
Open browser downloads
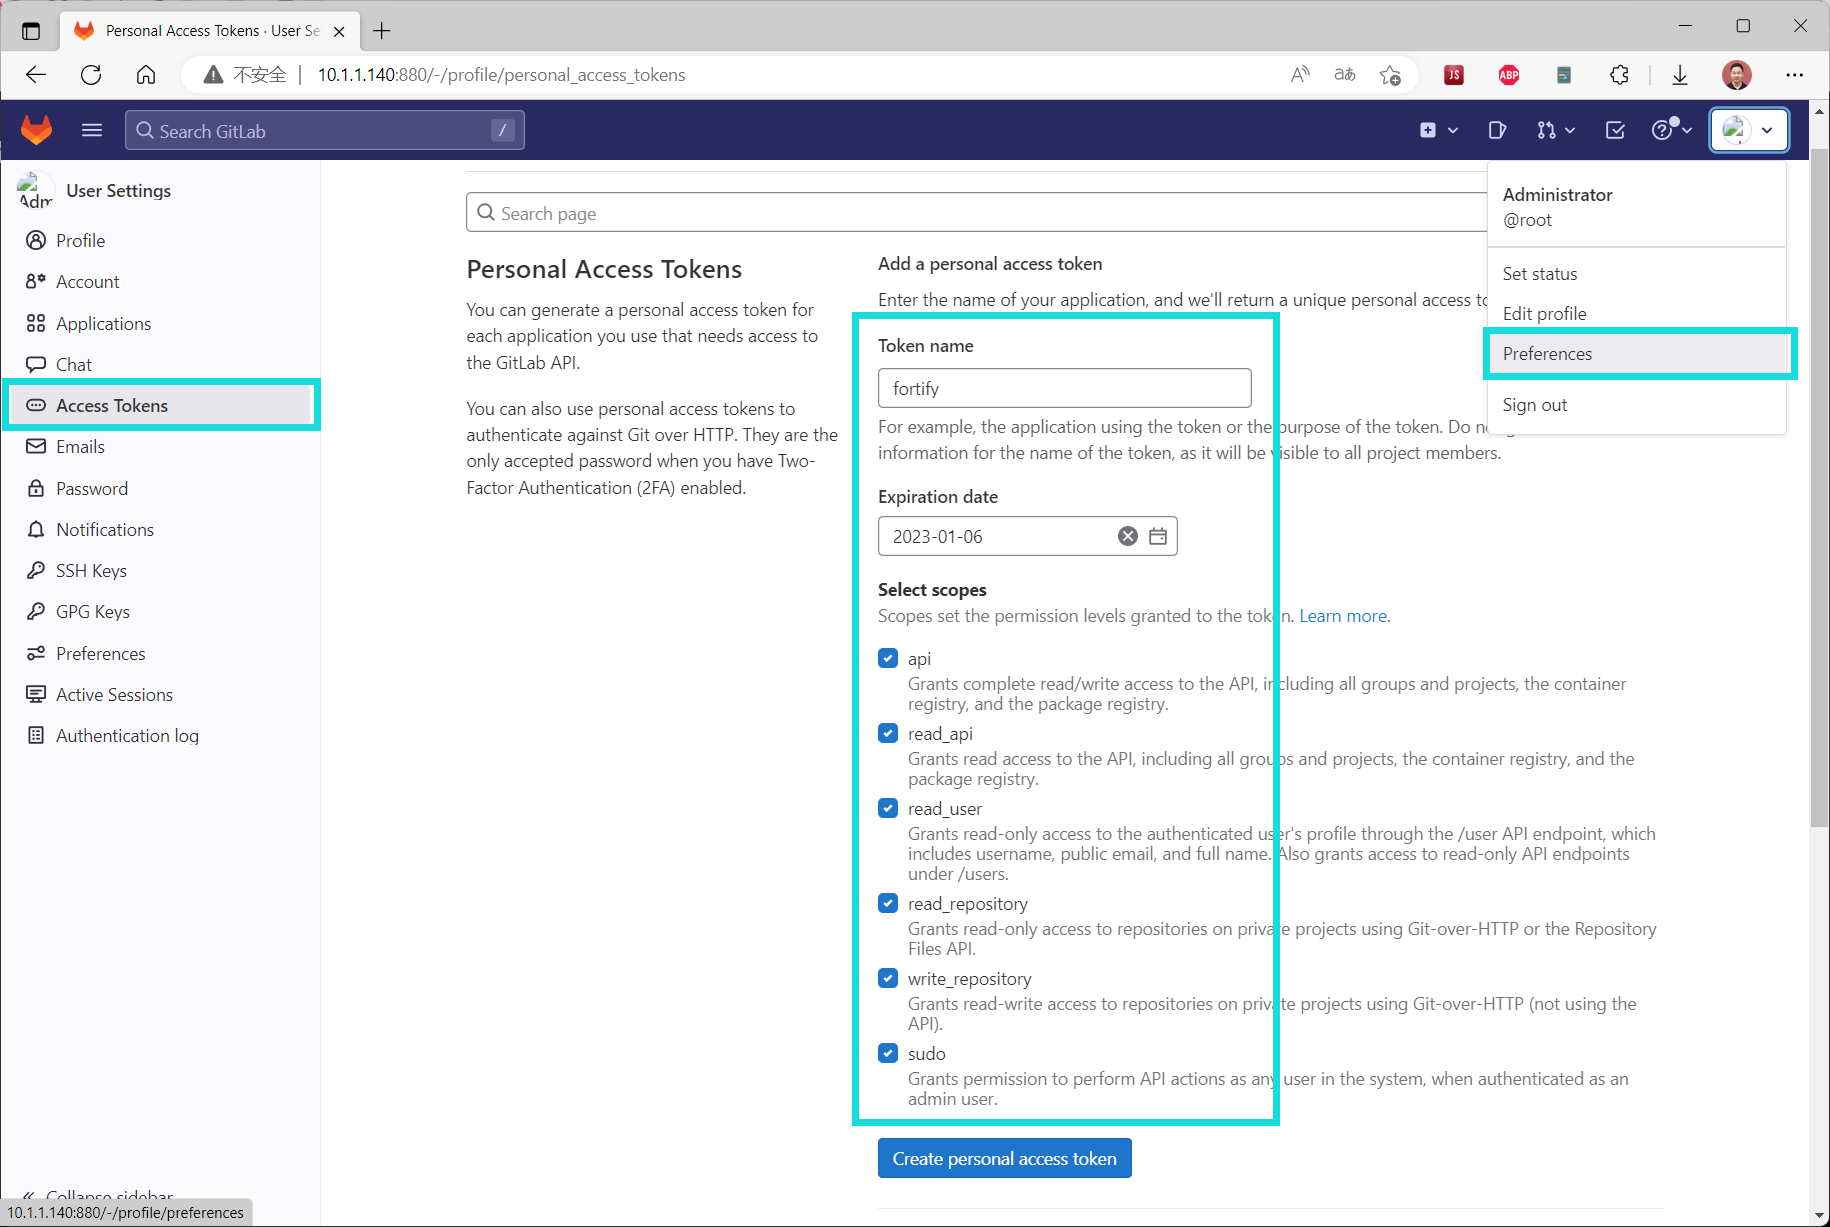click(1680, 75)
